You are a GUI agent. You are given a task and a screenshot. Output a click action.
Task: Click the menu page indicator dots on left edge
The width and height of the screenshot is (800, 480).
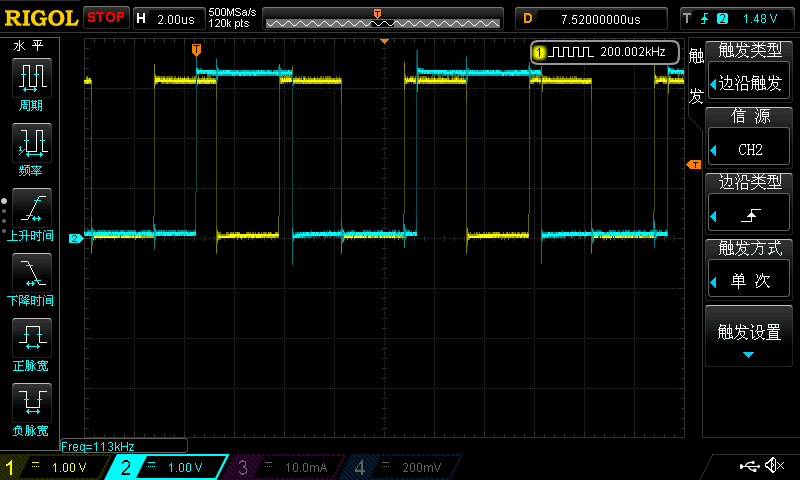4,216
